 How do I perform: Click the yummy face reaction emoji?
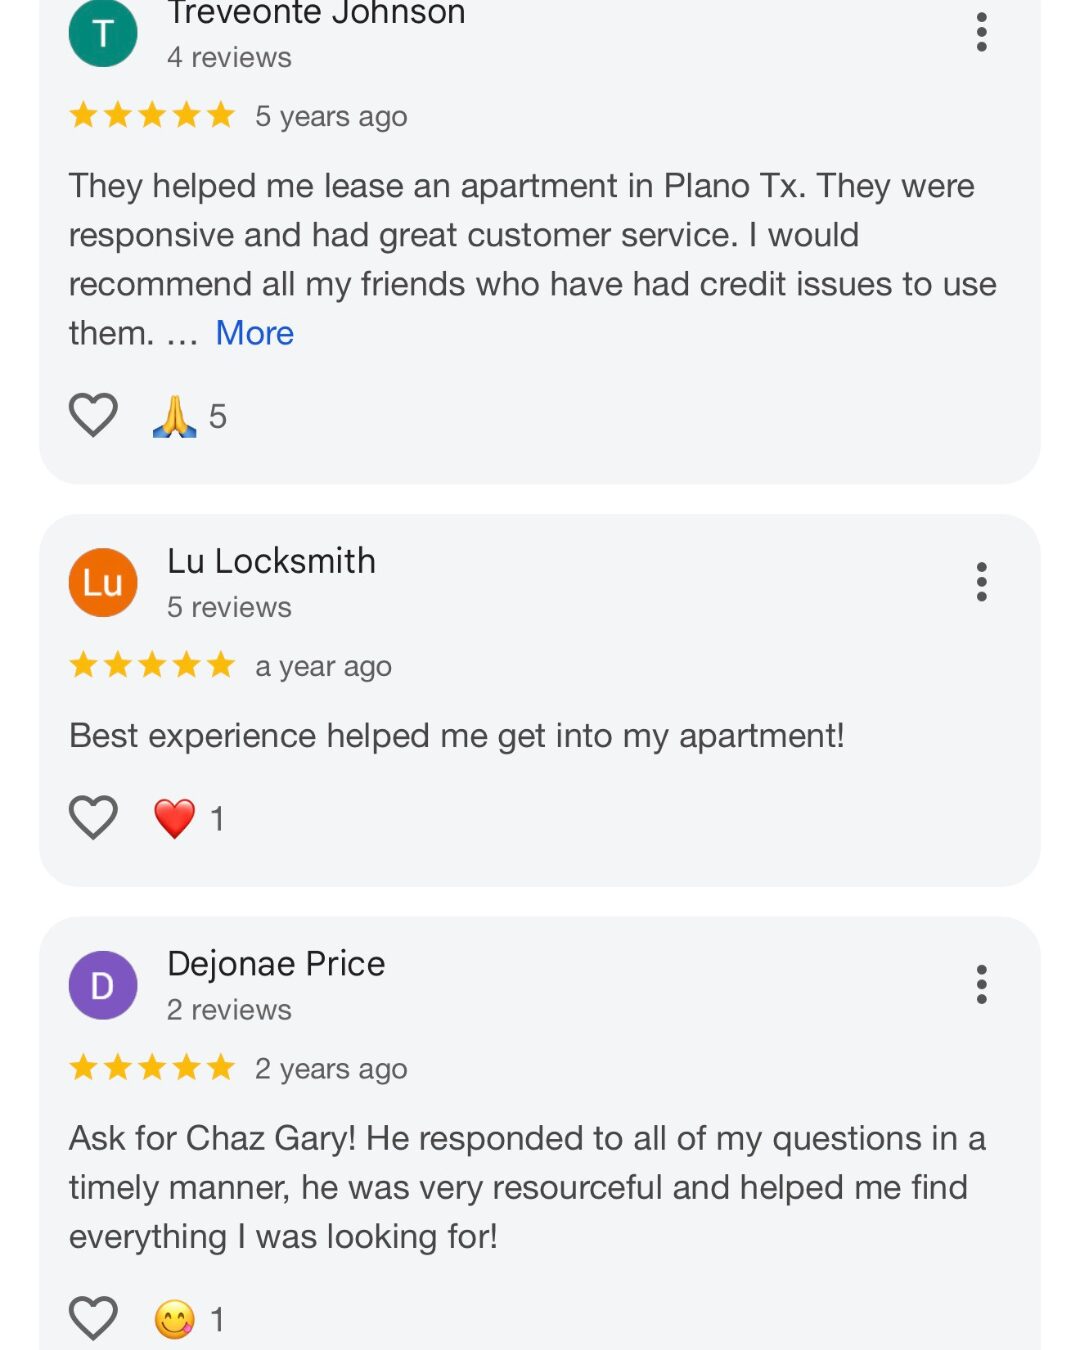174,1319
